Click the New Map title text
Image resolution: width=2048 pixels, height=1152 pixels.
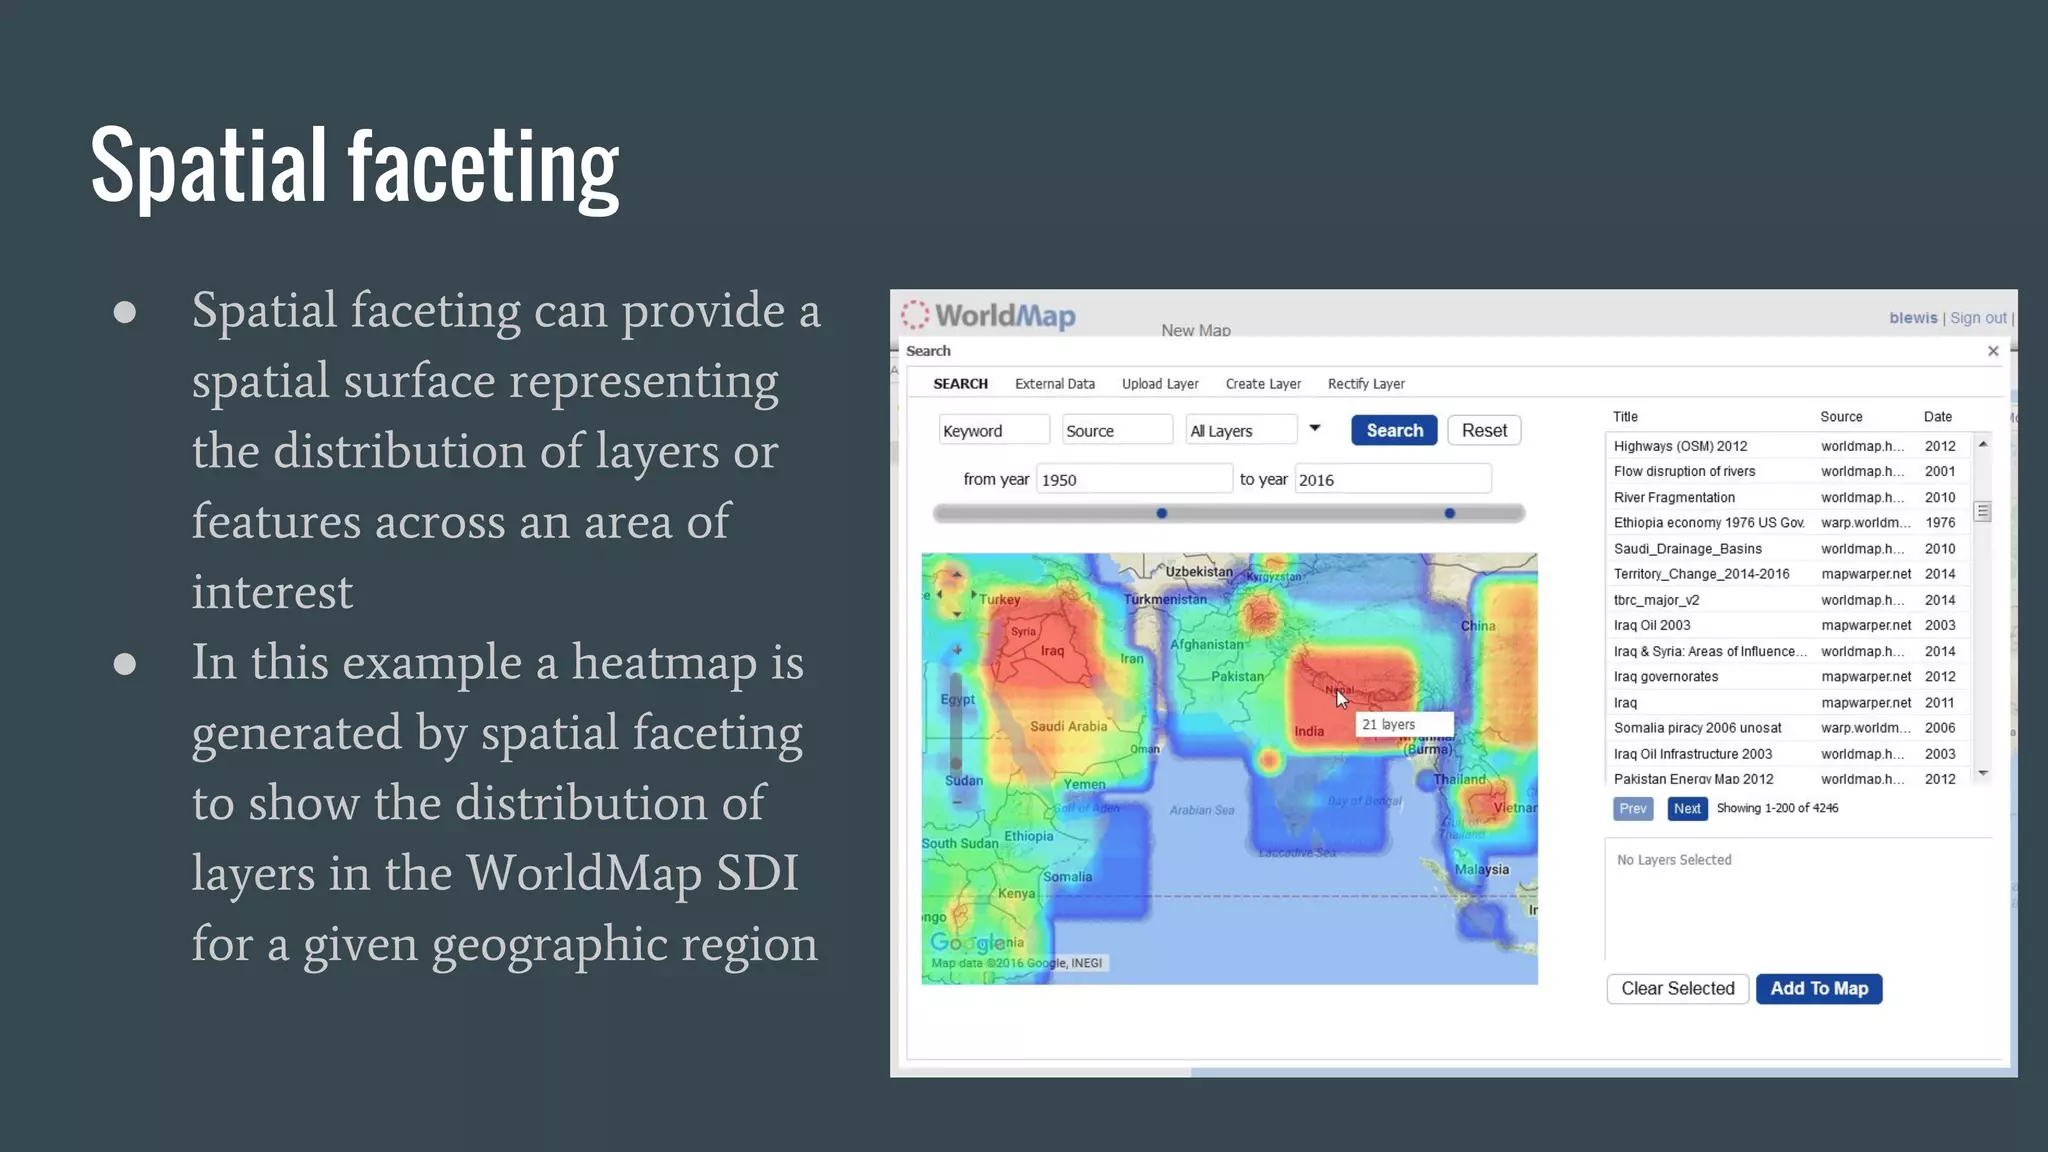tap(1196, 330)
